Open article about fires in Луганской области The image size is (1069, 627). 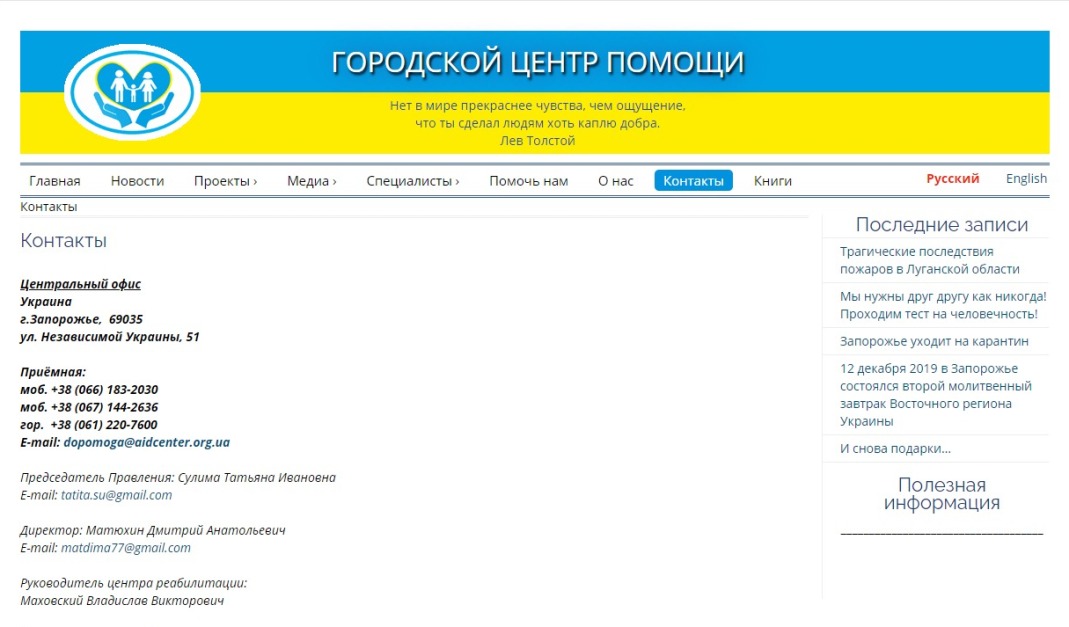tap(929, 260)
